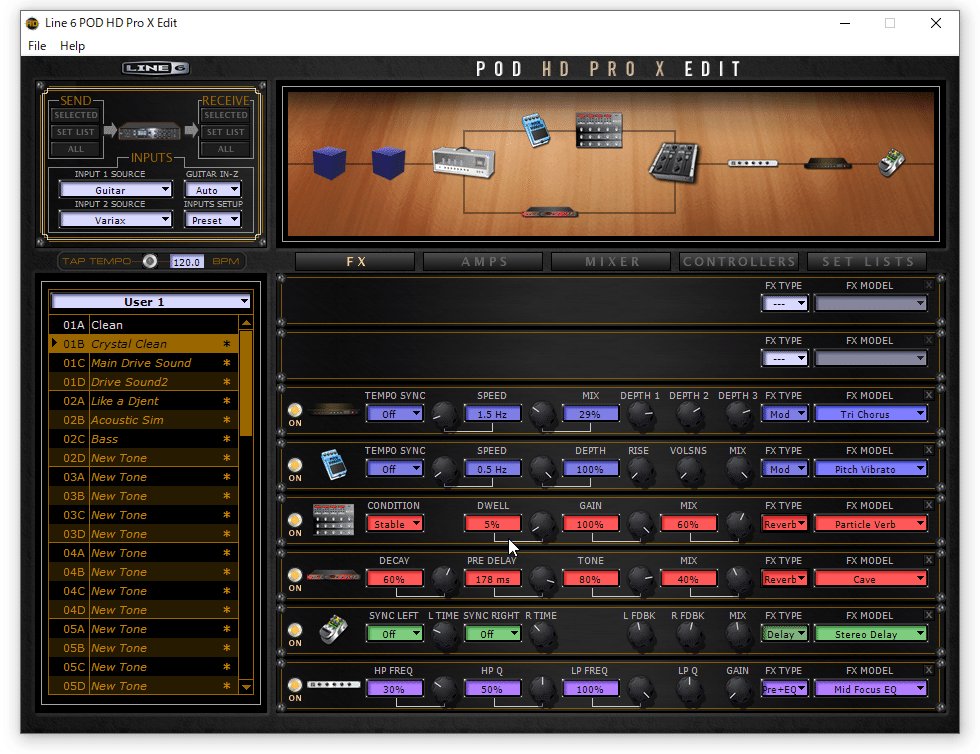Remove the Pitch Vibrato effect with its X

pyautogui.click(x=929, y=450)
